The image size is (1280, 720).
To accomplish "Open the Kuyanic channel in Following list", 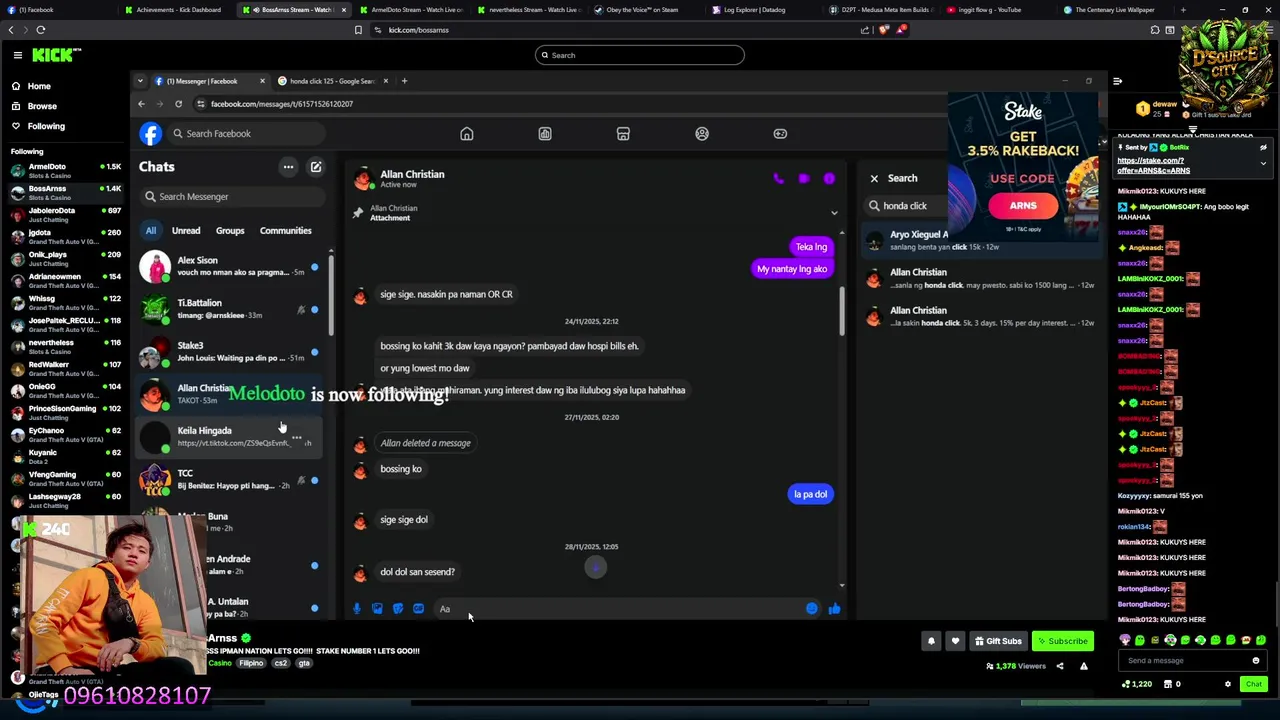I will coord(65,456).
